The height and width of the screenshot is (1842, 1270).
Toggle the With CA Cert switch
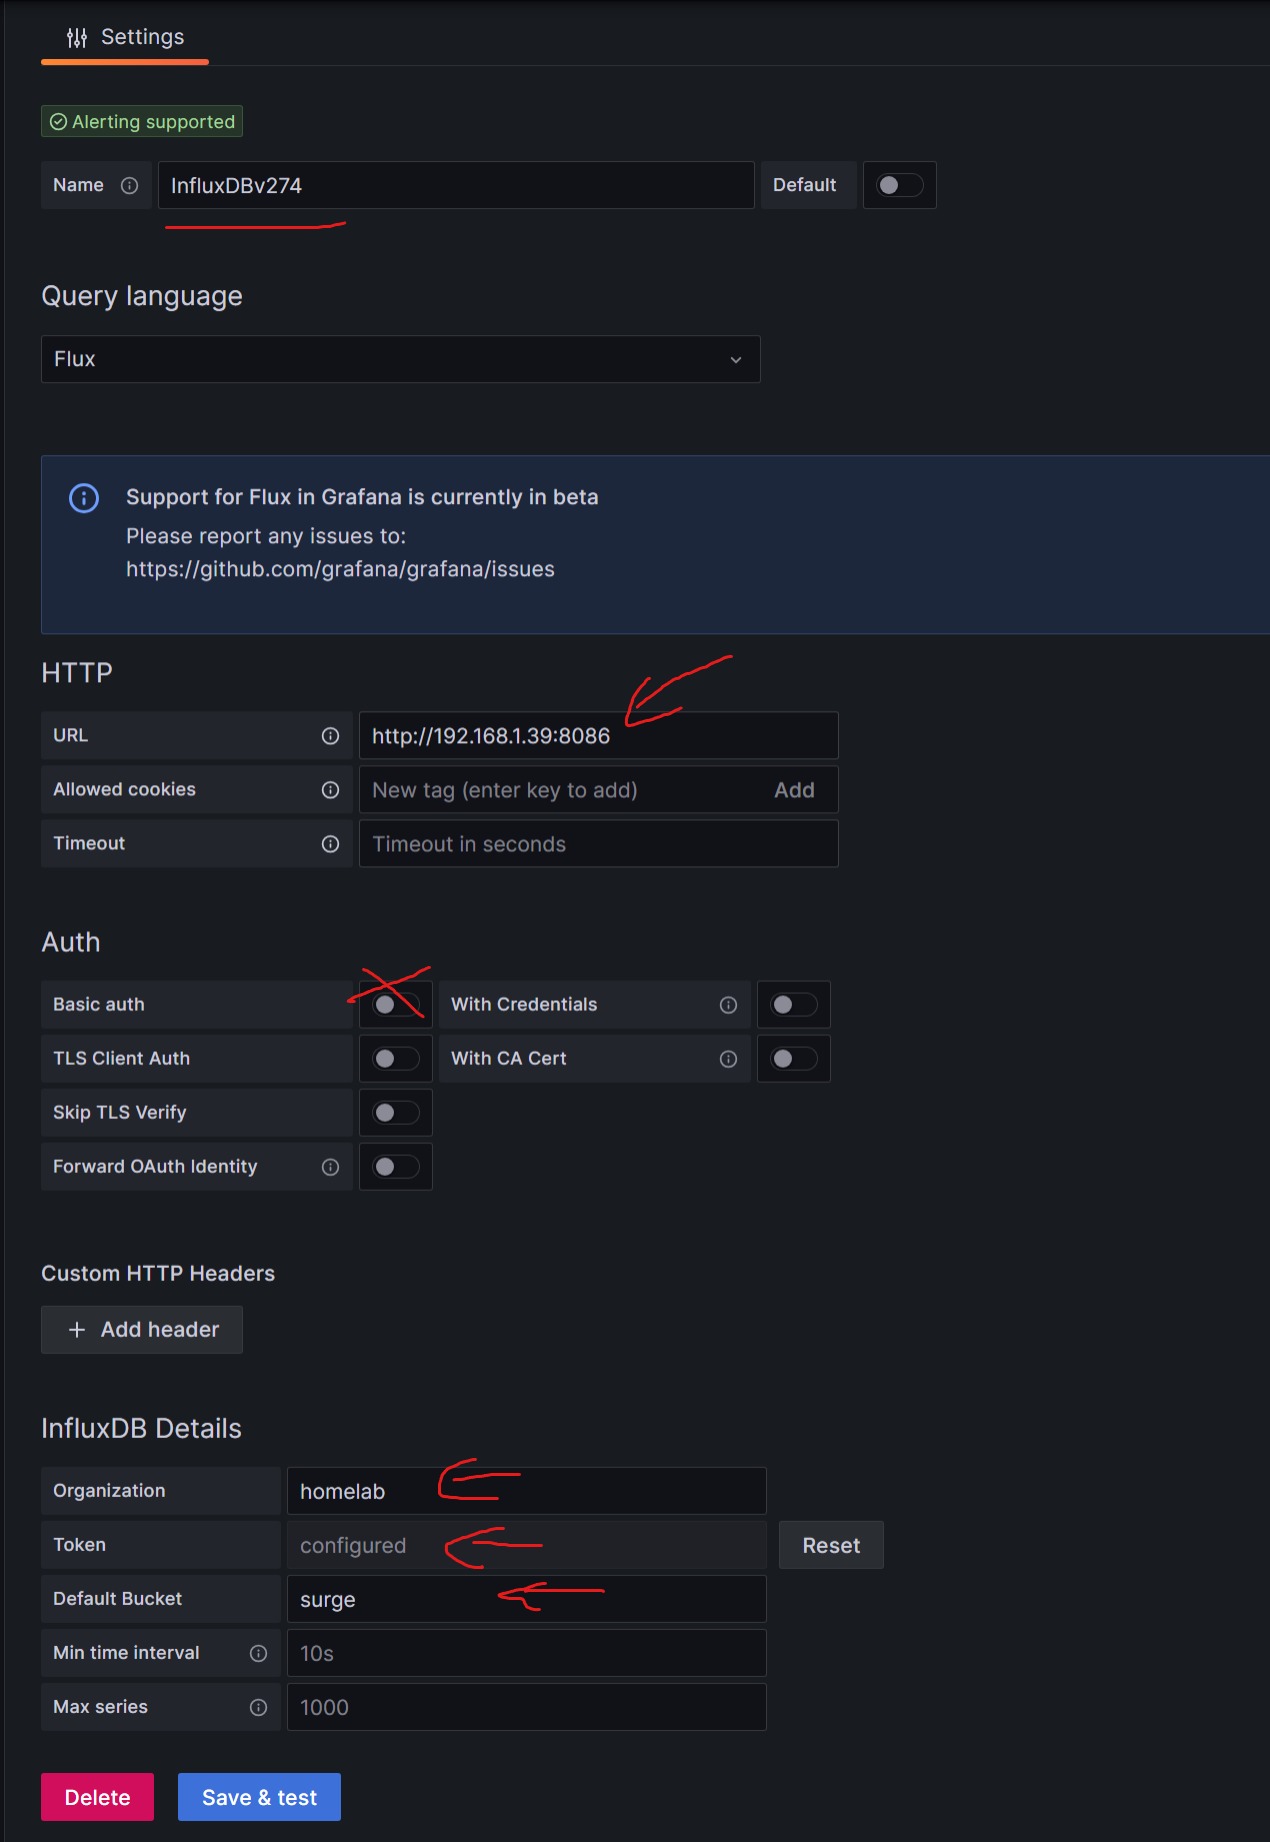click(x=794, y=1059)
